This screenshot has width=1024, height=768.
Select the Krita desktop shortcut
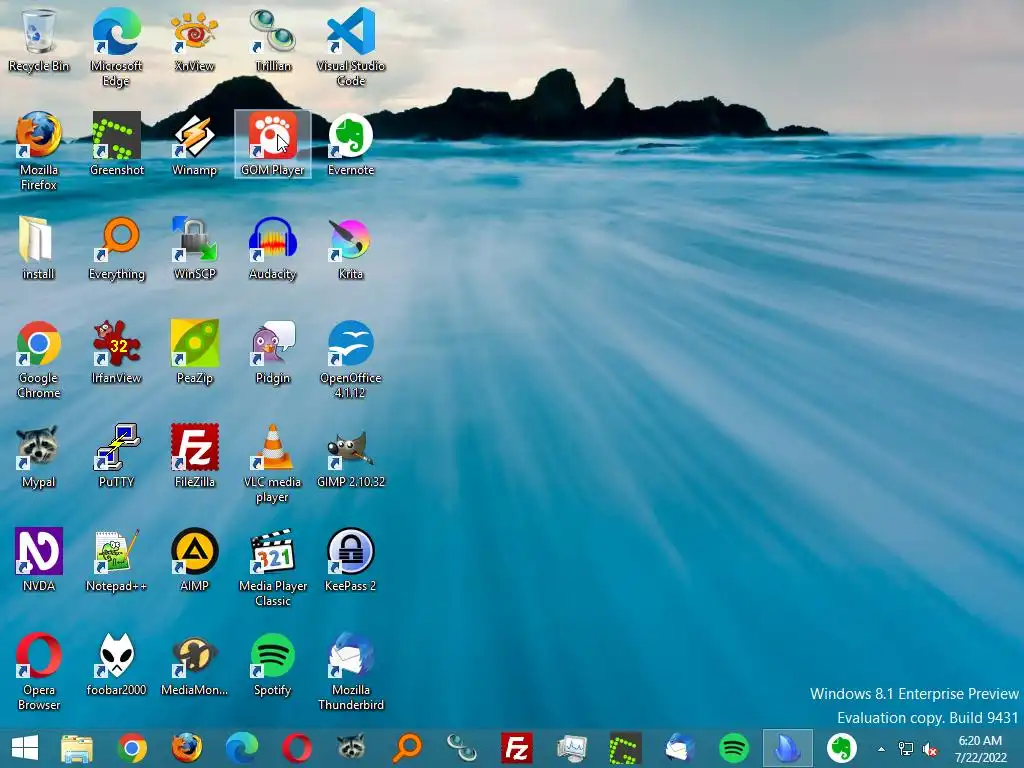coord(351,248)
